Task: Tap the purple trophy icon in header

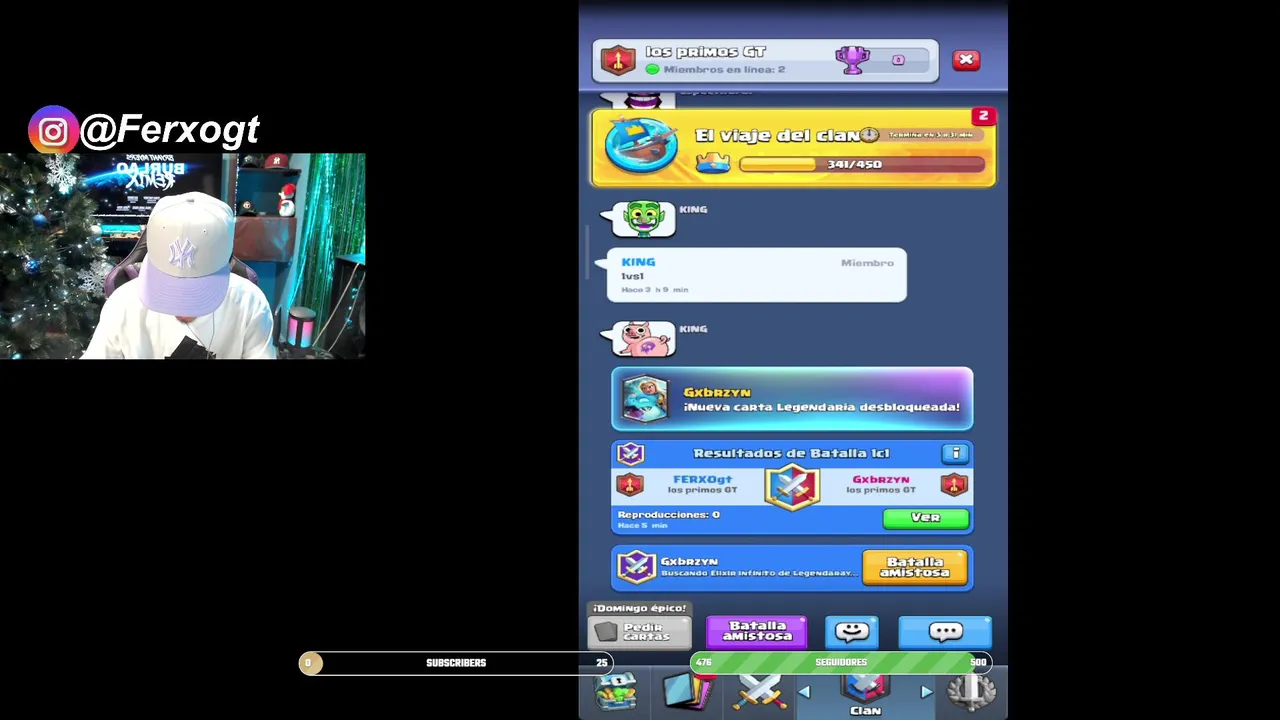Action: (x=852, y=60)
